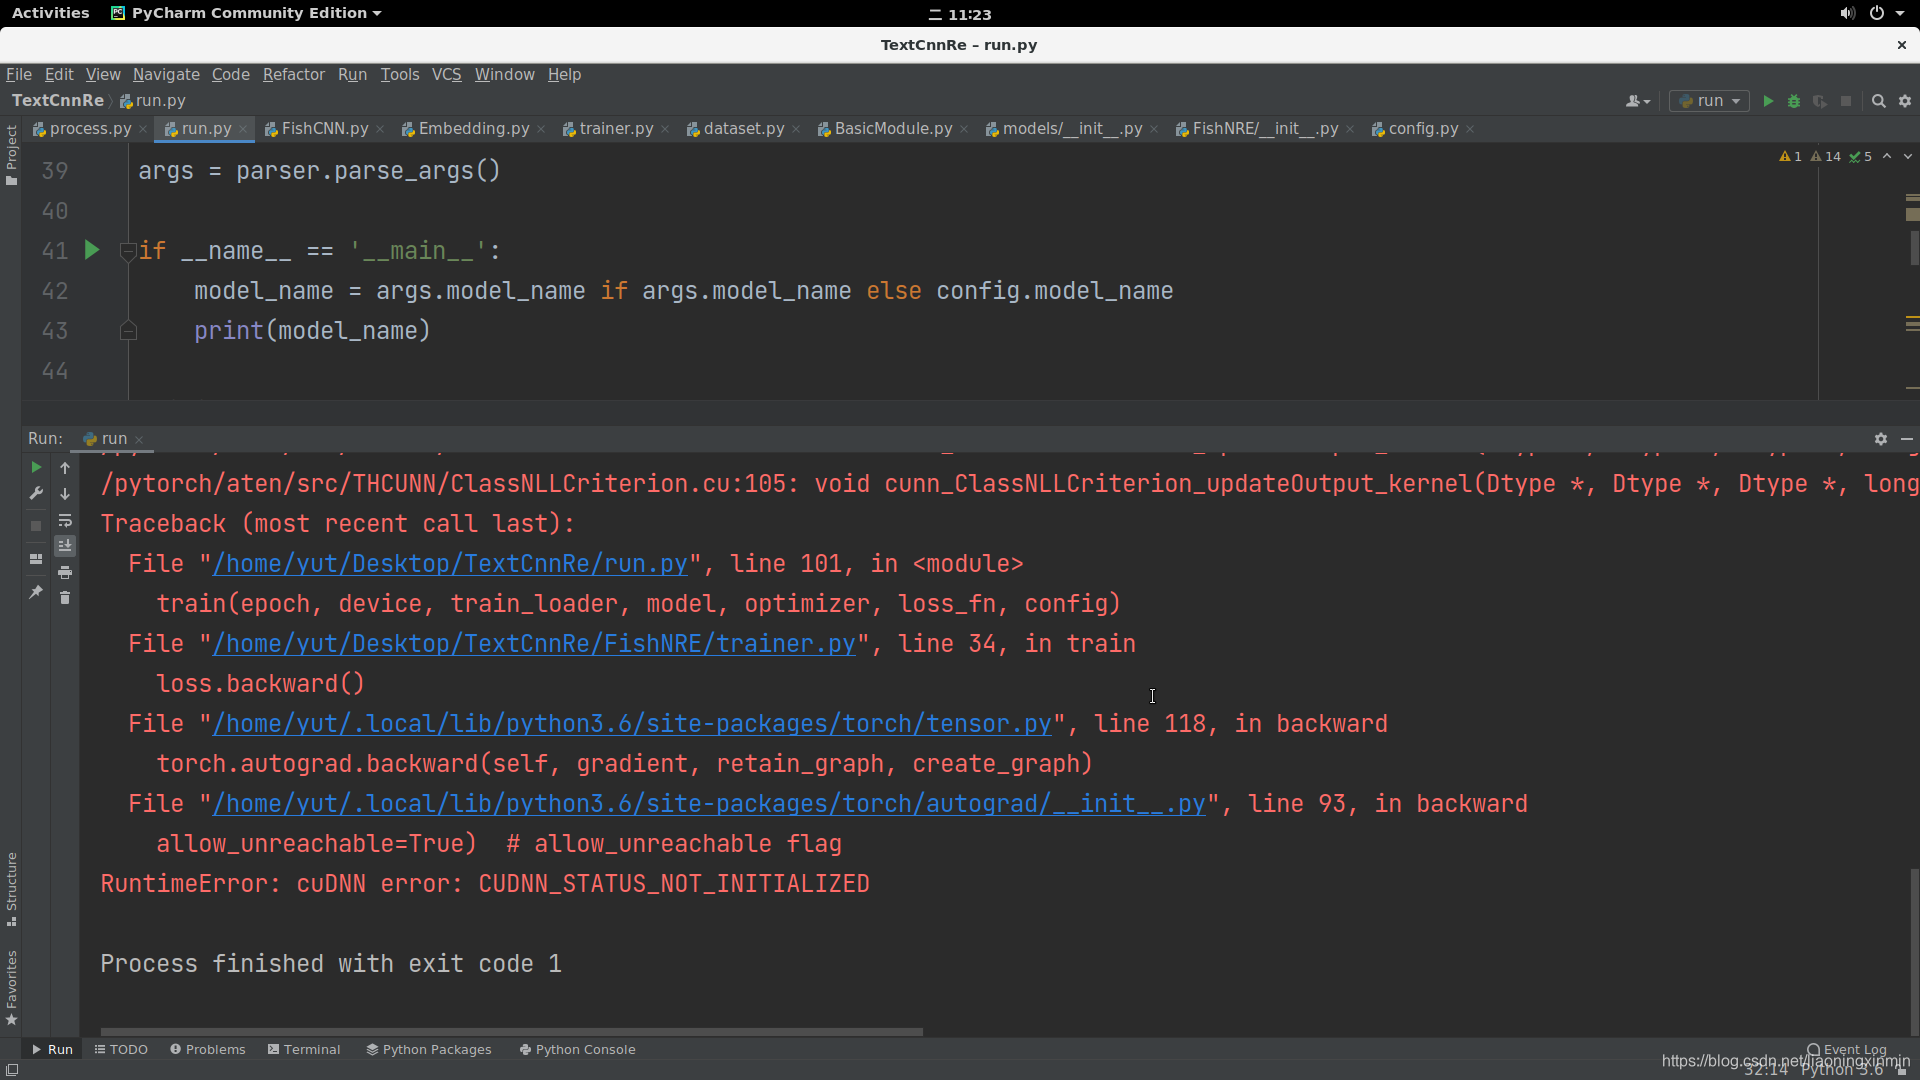Go to the next highlighted error arrow
The image size is (1920, 1080).
[1908, 156]
